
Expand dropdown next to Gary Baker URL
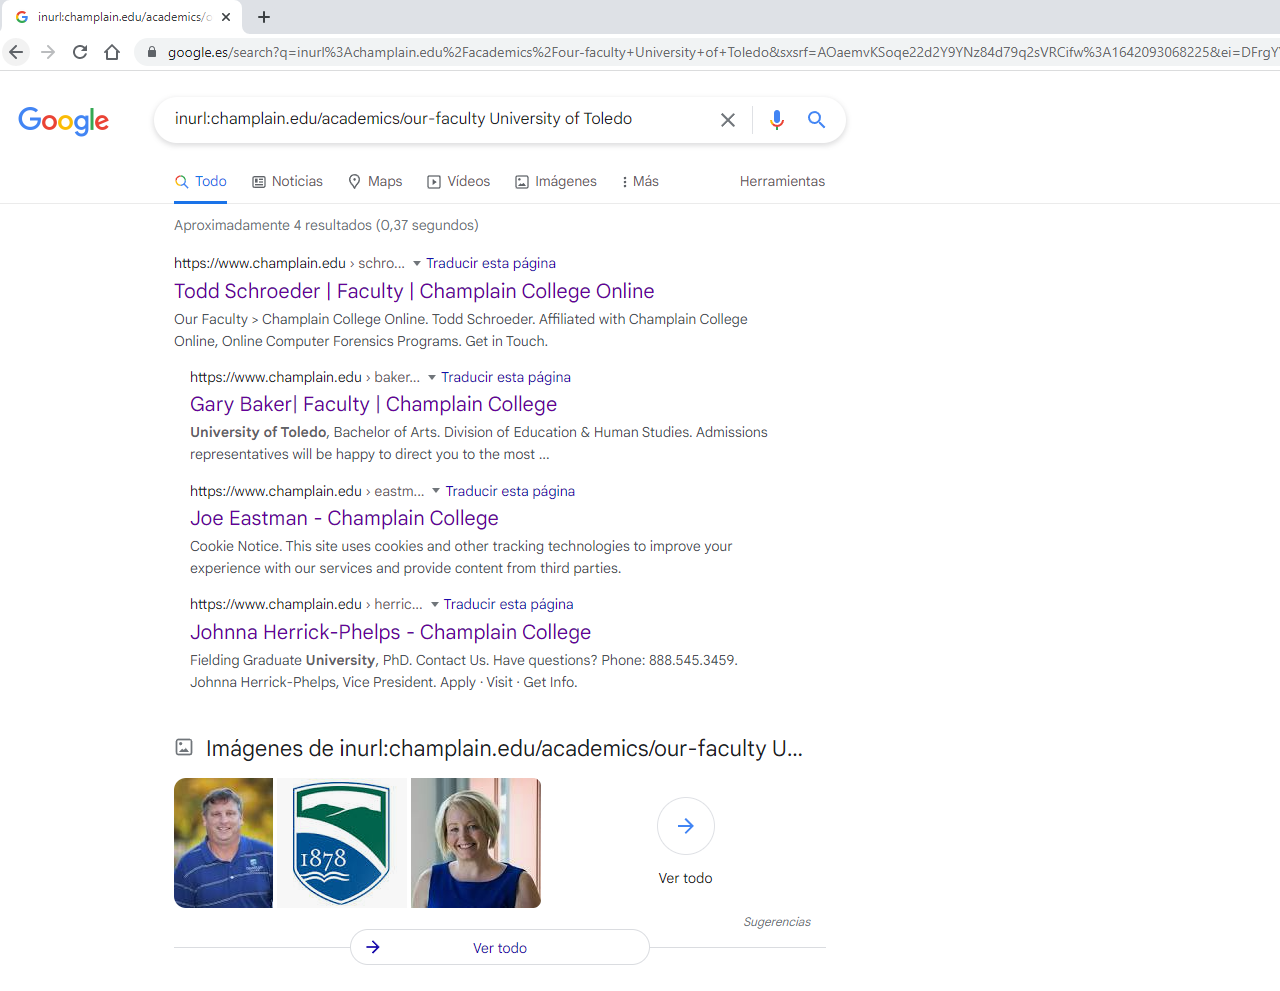click(x=432, y=377)
